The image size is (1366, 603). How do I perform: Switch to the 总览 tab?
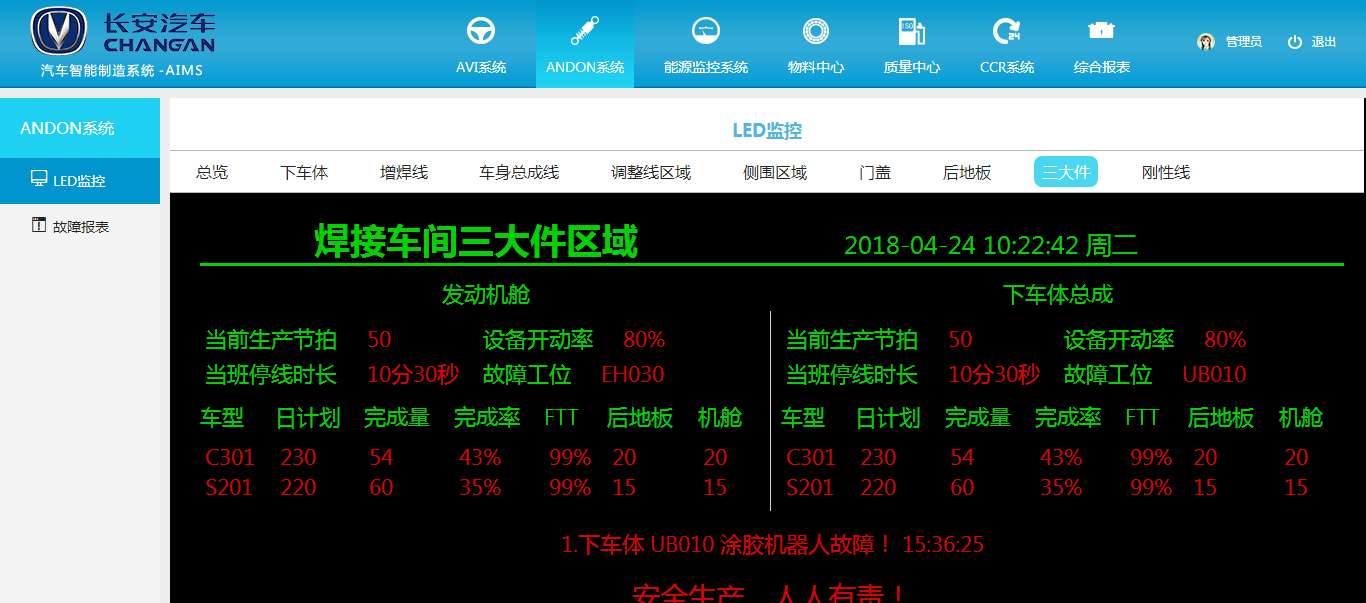(x=212, y=172)
